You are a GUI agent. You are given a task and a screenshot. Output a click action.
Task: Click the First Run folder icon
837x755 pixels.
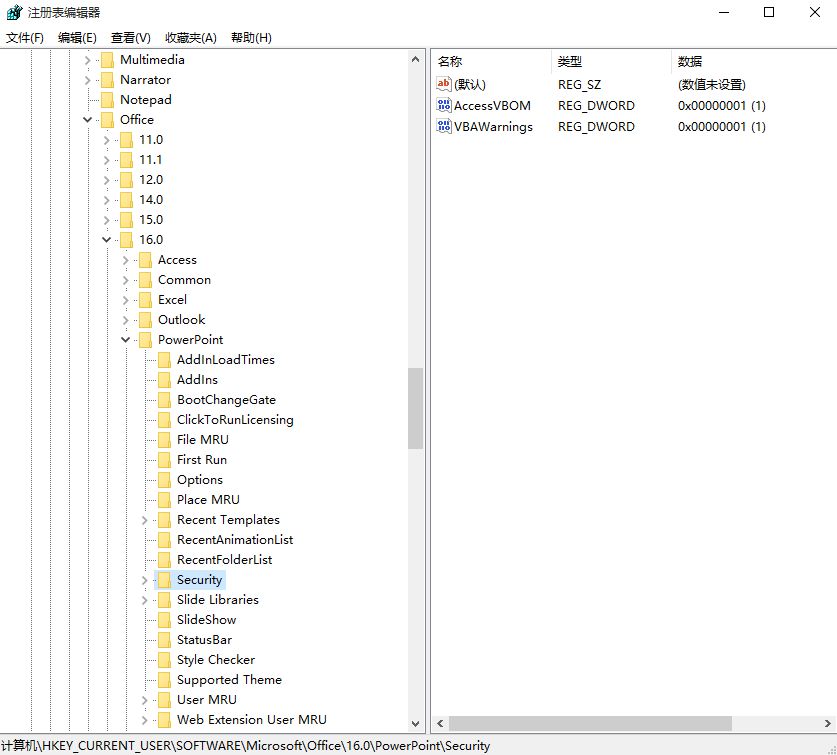[164, 460]
